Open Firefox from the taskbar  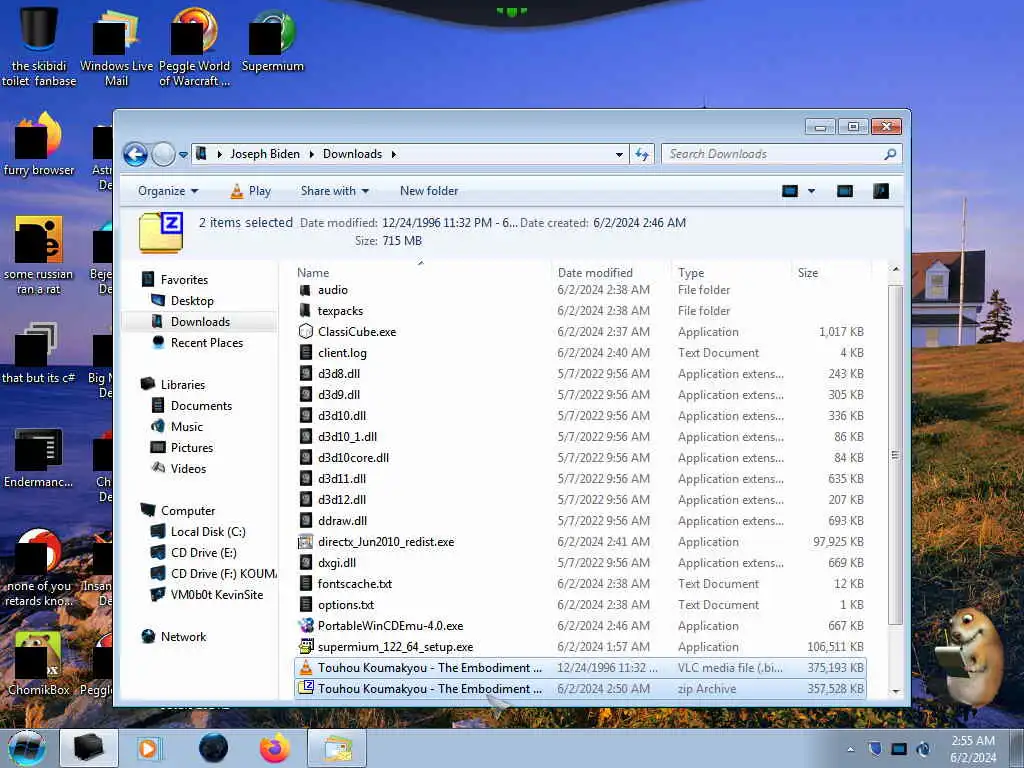(x=274, y=748)
